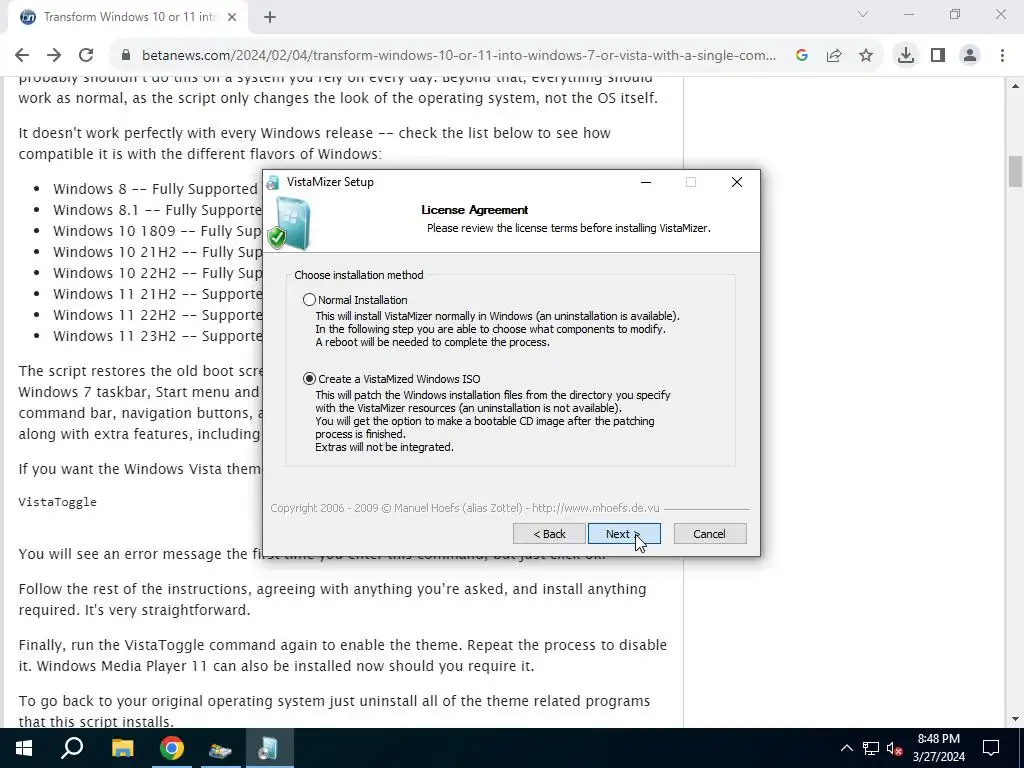Minimize the VistaMizer Setup dialog
This screenshot has width=1024, height=768.
pyautogui.click(x=646, y=182)
